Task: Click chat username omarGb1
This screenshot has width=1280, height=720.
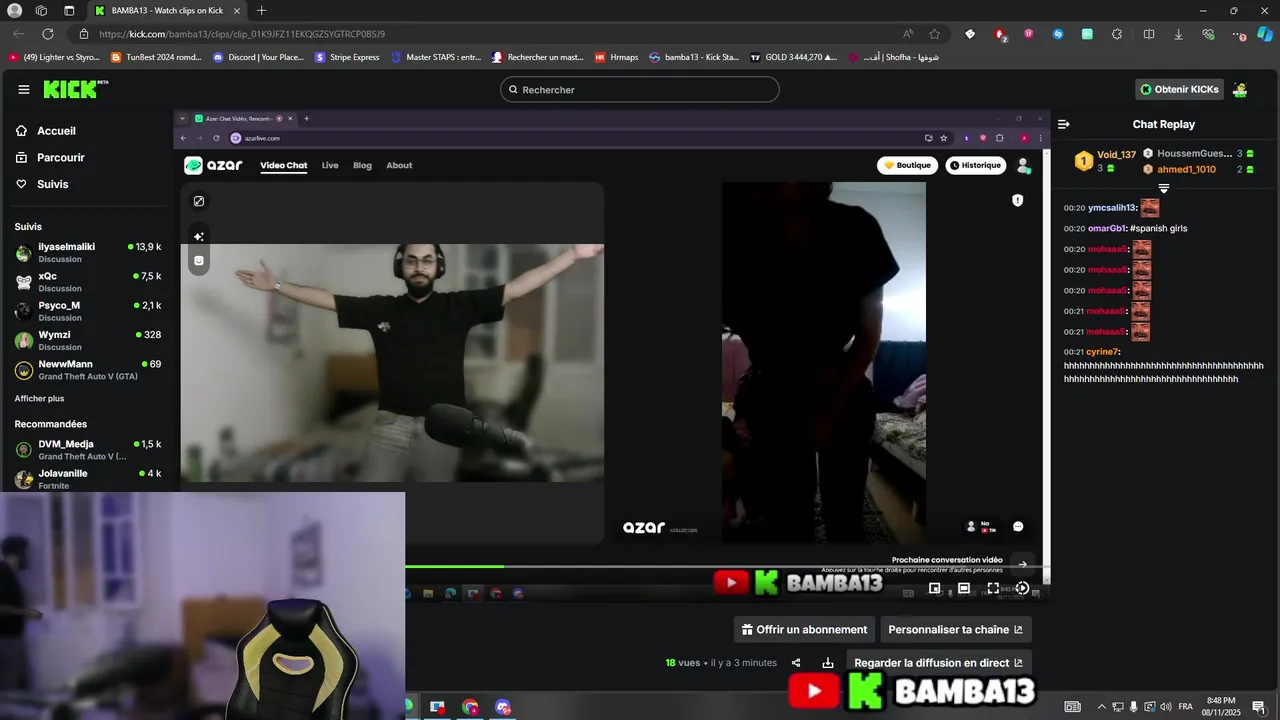Action: point(1107,229)
